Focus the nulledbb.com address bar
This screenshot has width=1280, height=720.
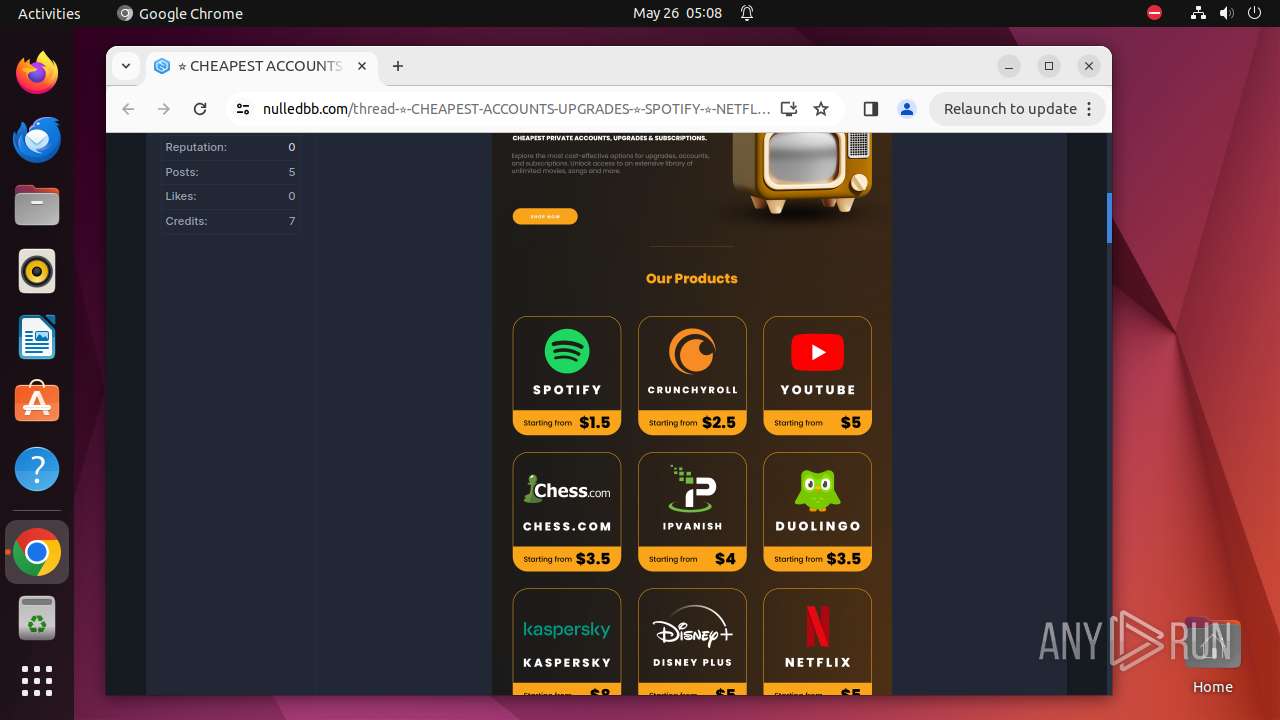click(x=516, y=109)
